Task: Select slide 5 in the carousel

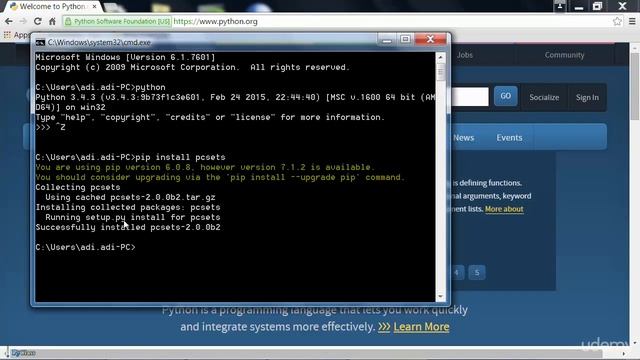Action: point(477,272)
